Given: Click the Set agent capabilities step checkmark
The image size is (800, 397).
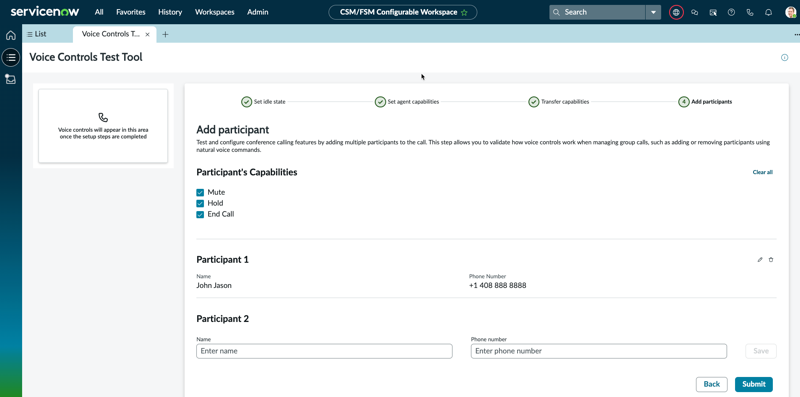Looking at the screenshot, I should click(380, 102).
